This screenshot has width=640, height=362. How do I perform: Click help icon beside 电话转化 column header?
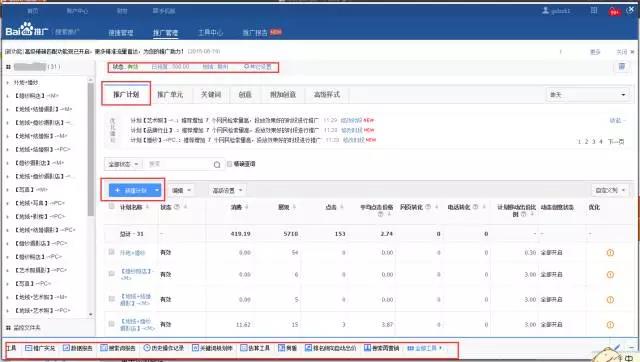476,207
